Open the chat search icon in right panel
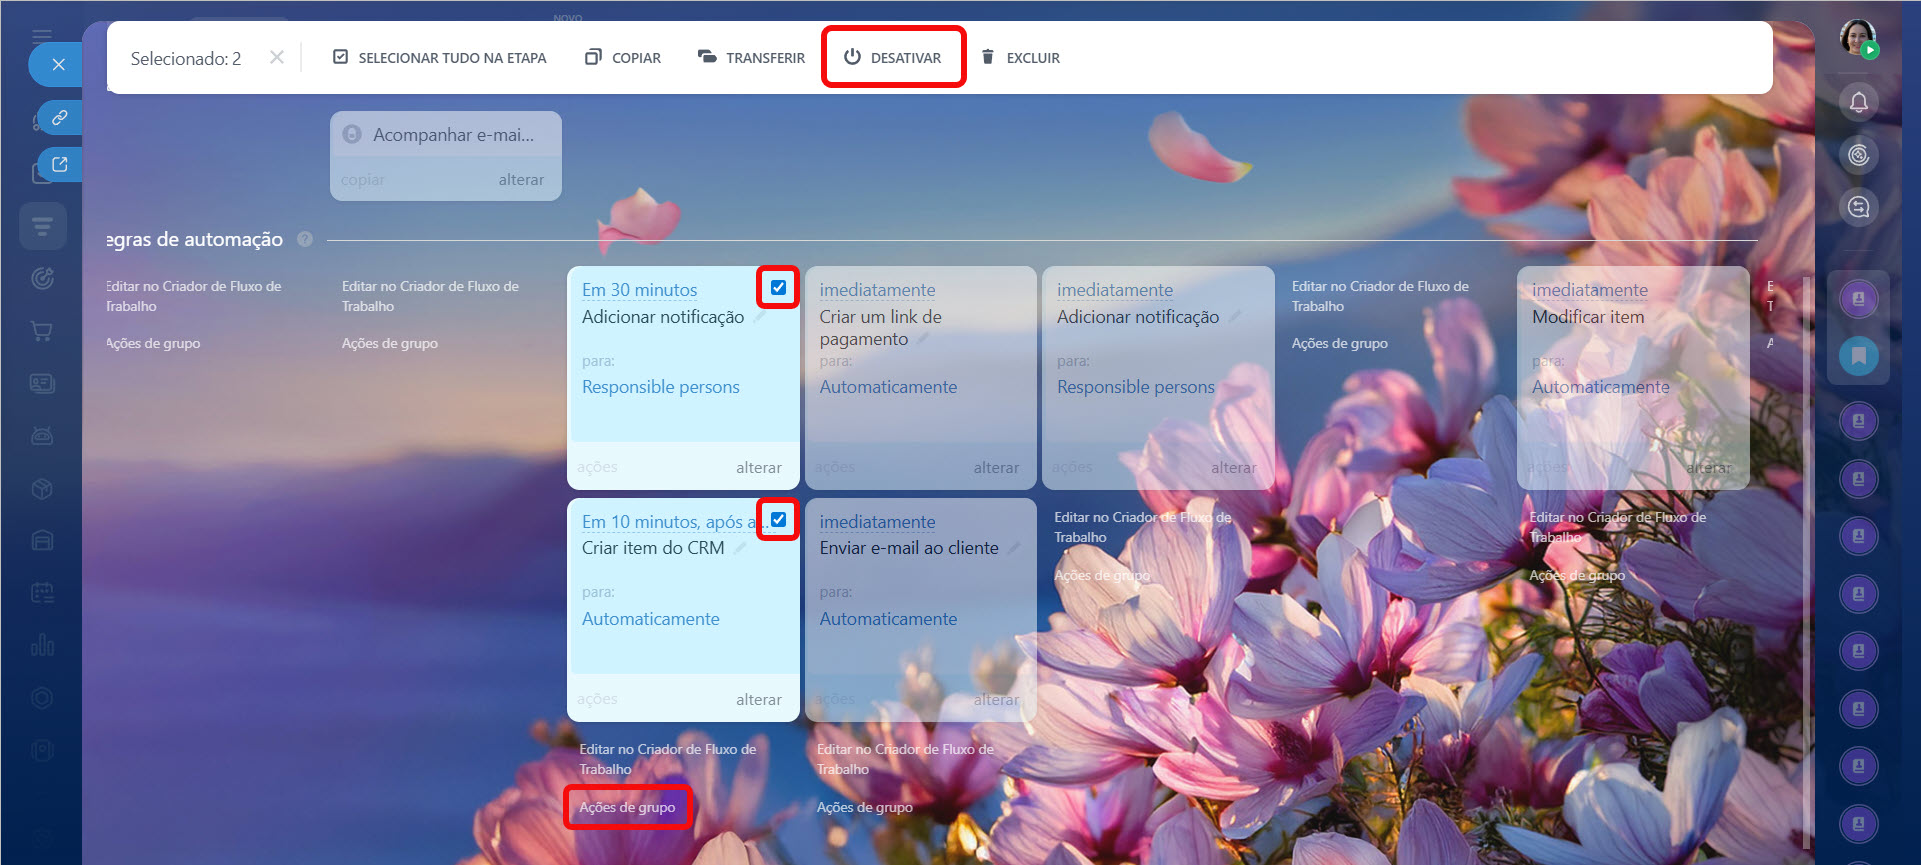Screen dimensions: 1921x865 (1858, 207)
